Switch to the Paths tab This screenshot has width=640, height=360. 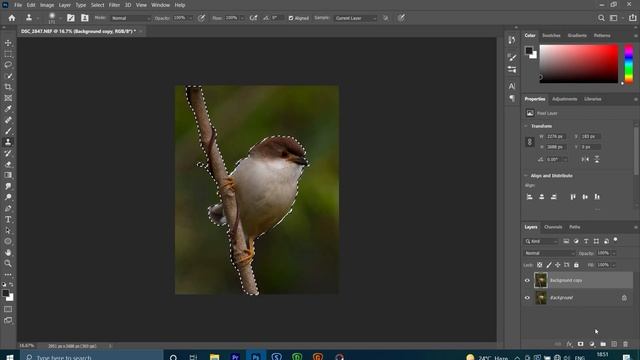(575, 227)
